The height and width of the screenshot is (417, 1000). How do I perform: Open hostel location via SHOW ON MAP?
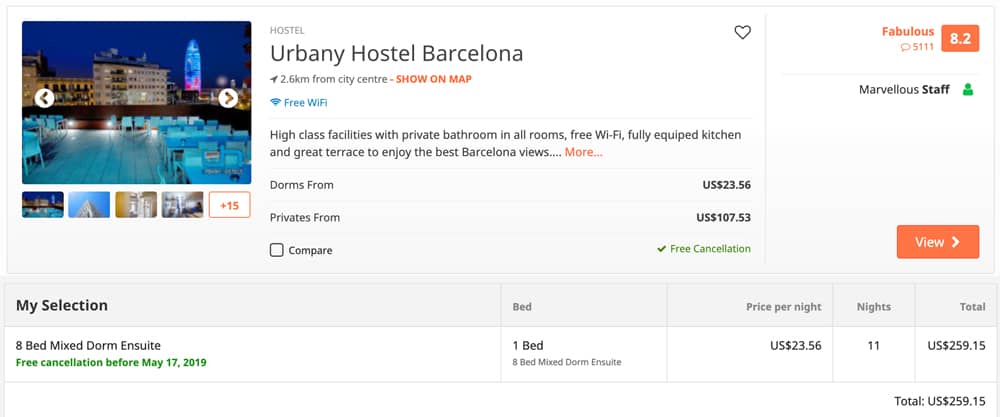434,80
